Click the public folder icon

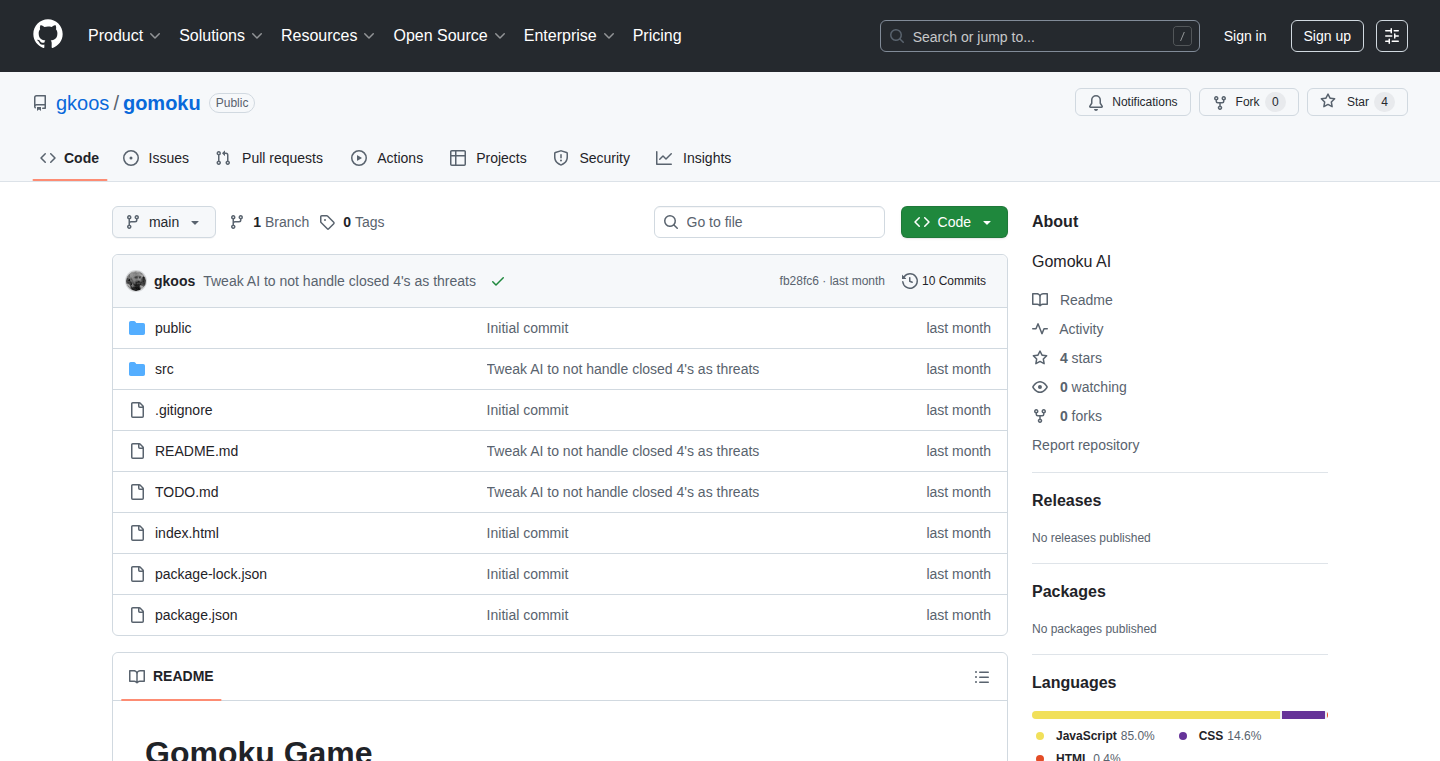[x=137, y=328]
